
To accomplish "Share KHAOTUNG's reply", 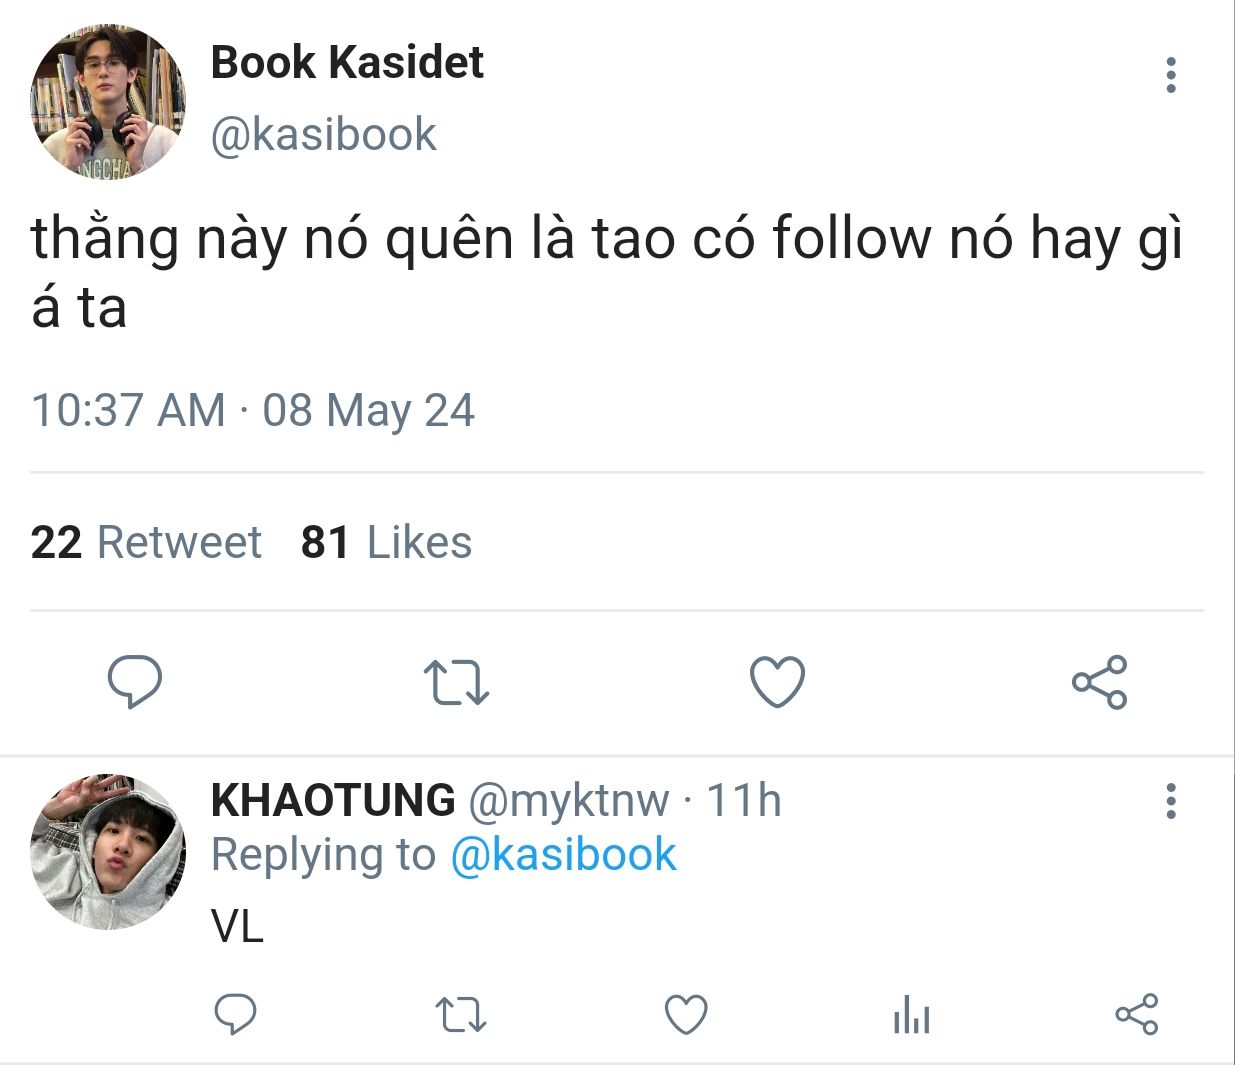I will 1137,1015.
